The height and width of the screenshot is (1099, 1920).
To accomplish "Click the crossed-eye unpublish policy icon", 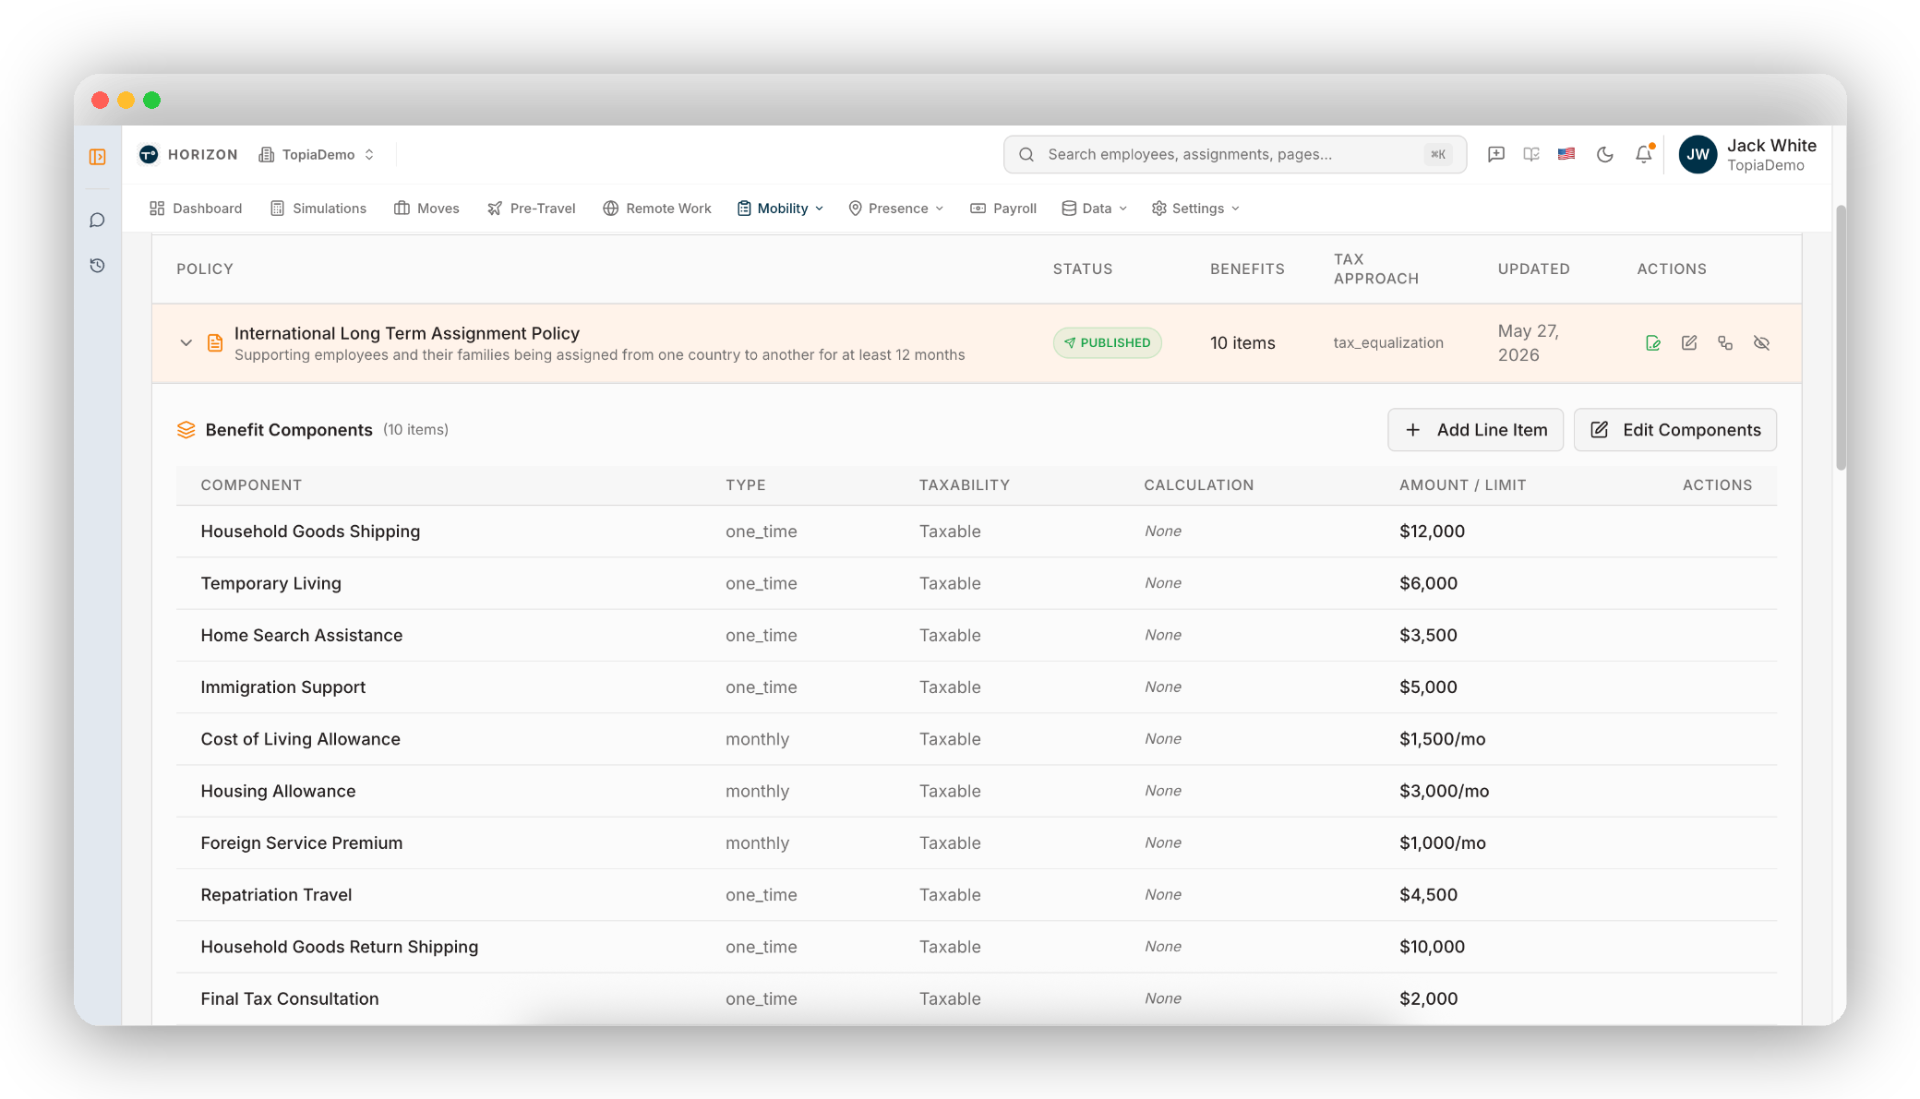I will coord(1762,343).
